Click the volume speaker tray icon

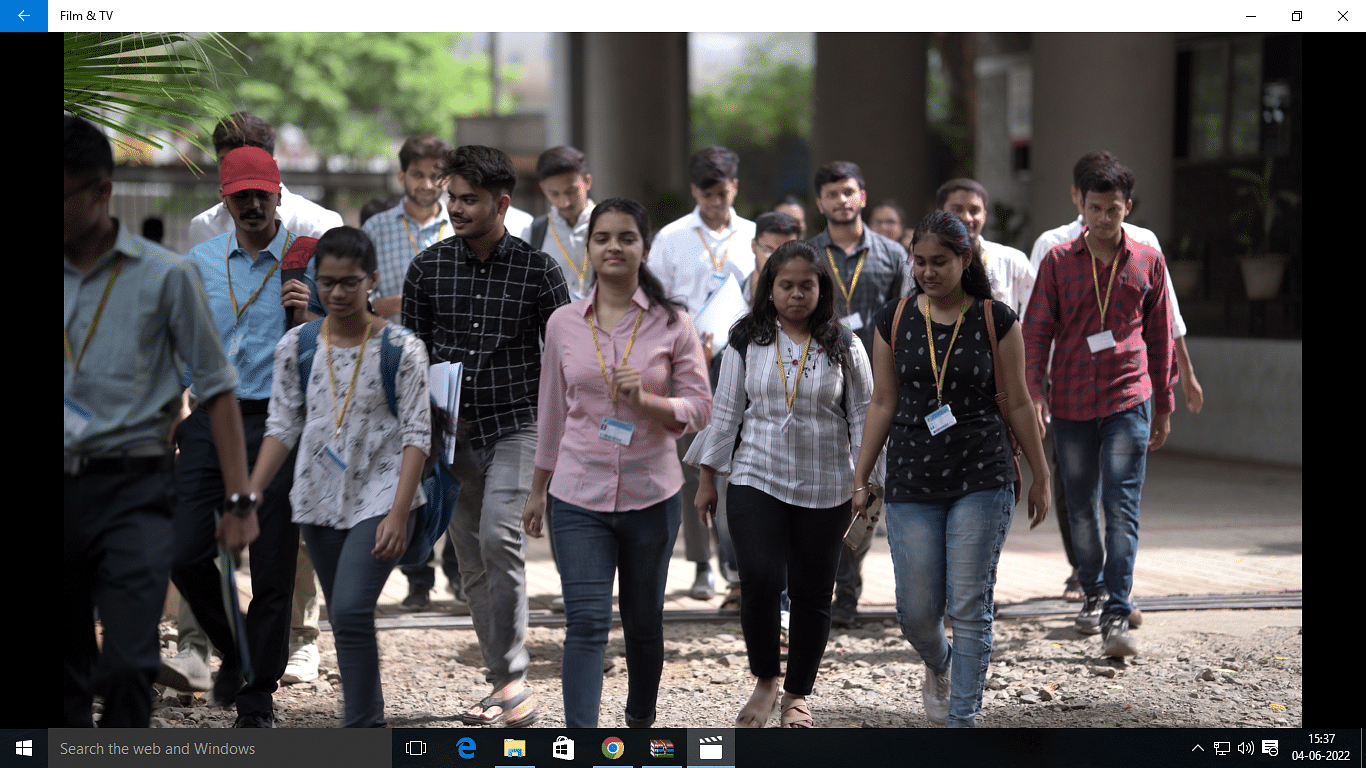coord(1246,748)
